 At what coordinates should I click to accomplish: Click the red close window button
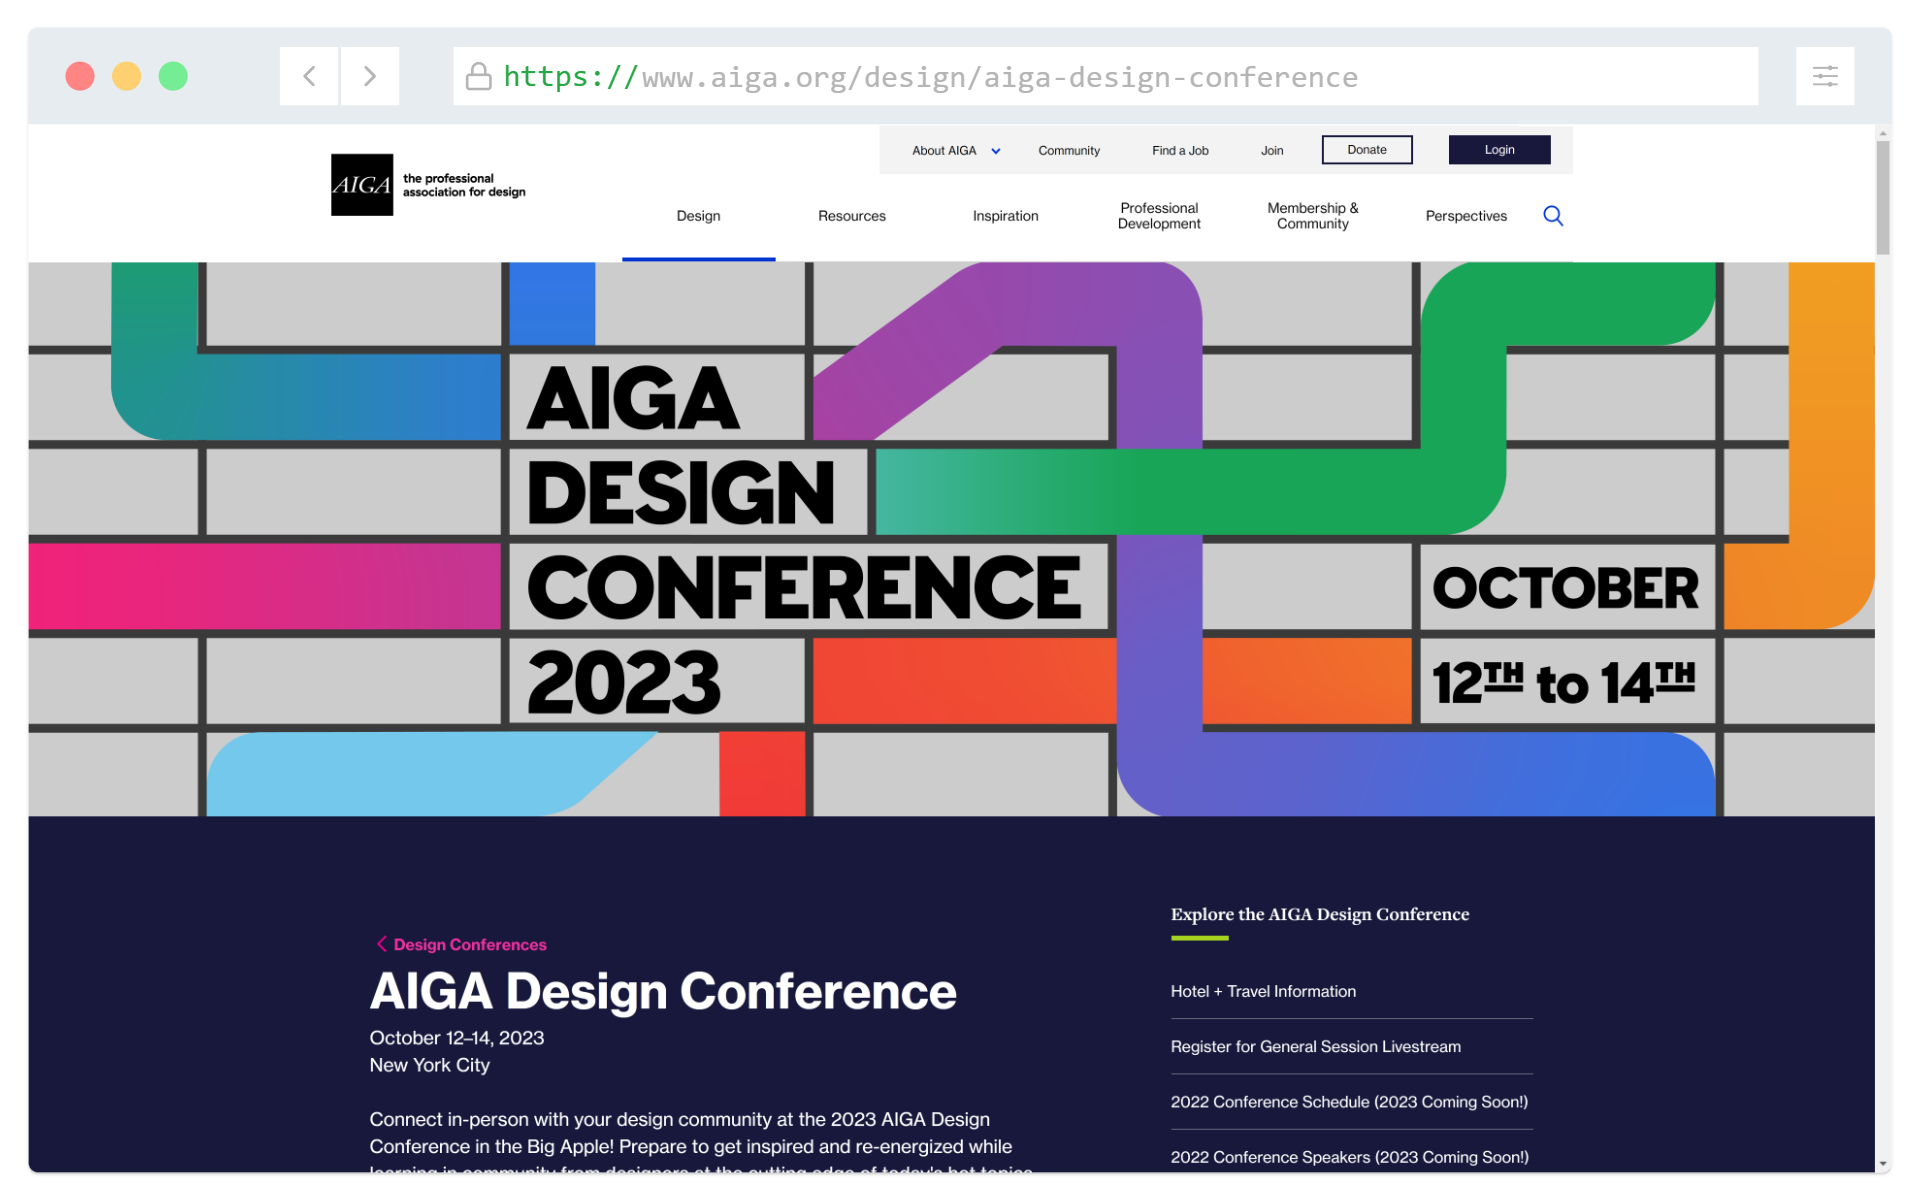pyautogui.click(x=80, y=76)
